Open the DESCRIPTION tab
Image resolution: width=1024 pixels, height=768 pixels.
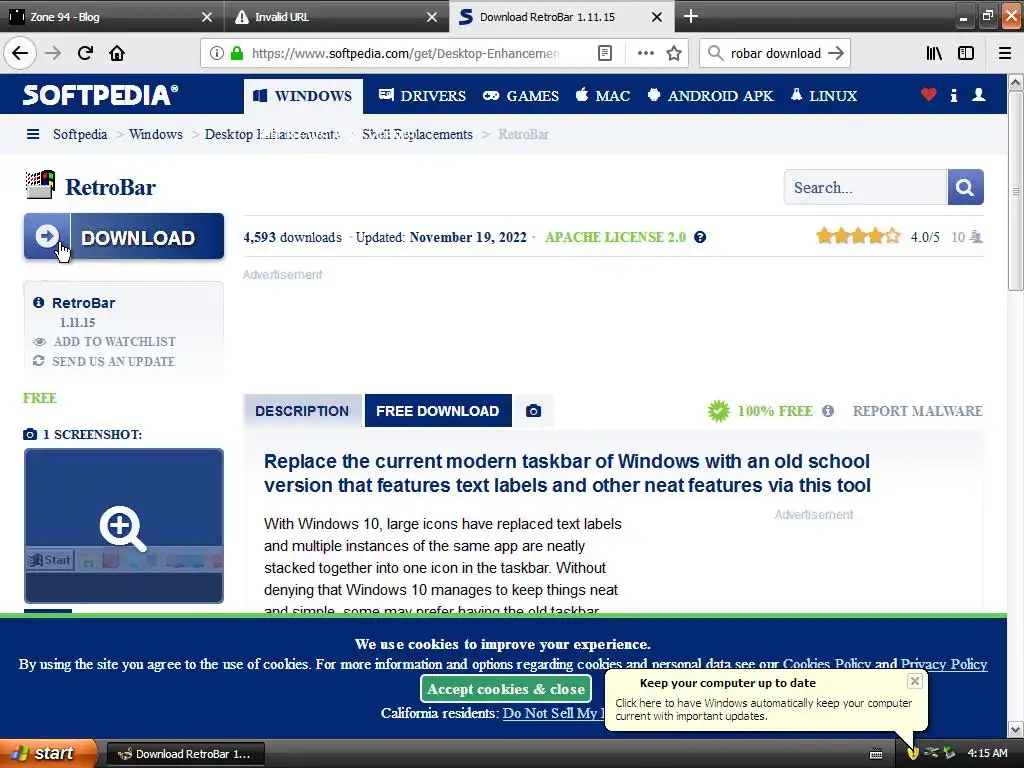coord(302,411)
